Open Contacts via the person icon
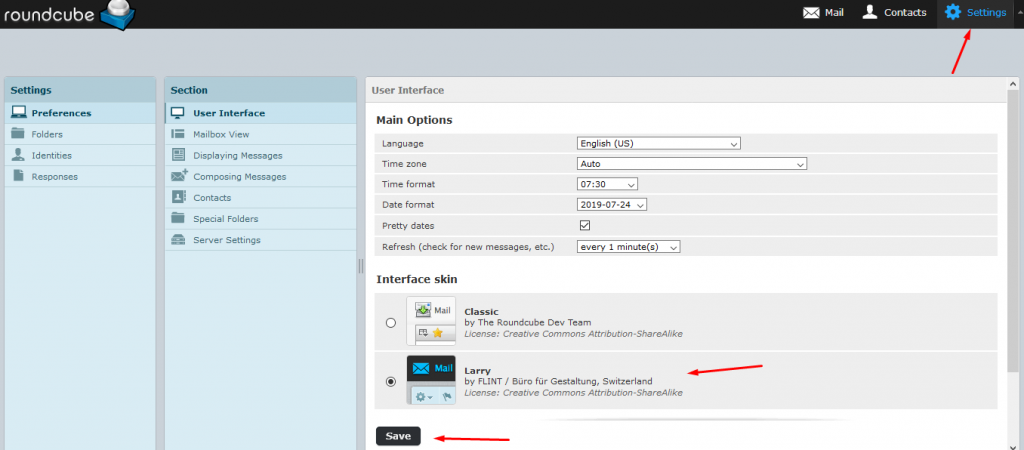The image size is (1024, 450). [870, 12]
